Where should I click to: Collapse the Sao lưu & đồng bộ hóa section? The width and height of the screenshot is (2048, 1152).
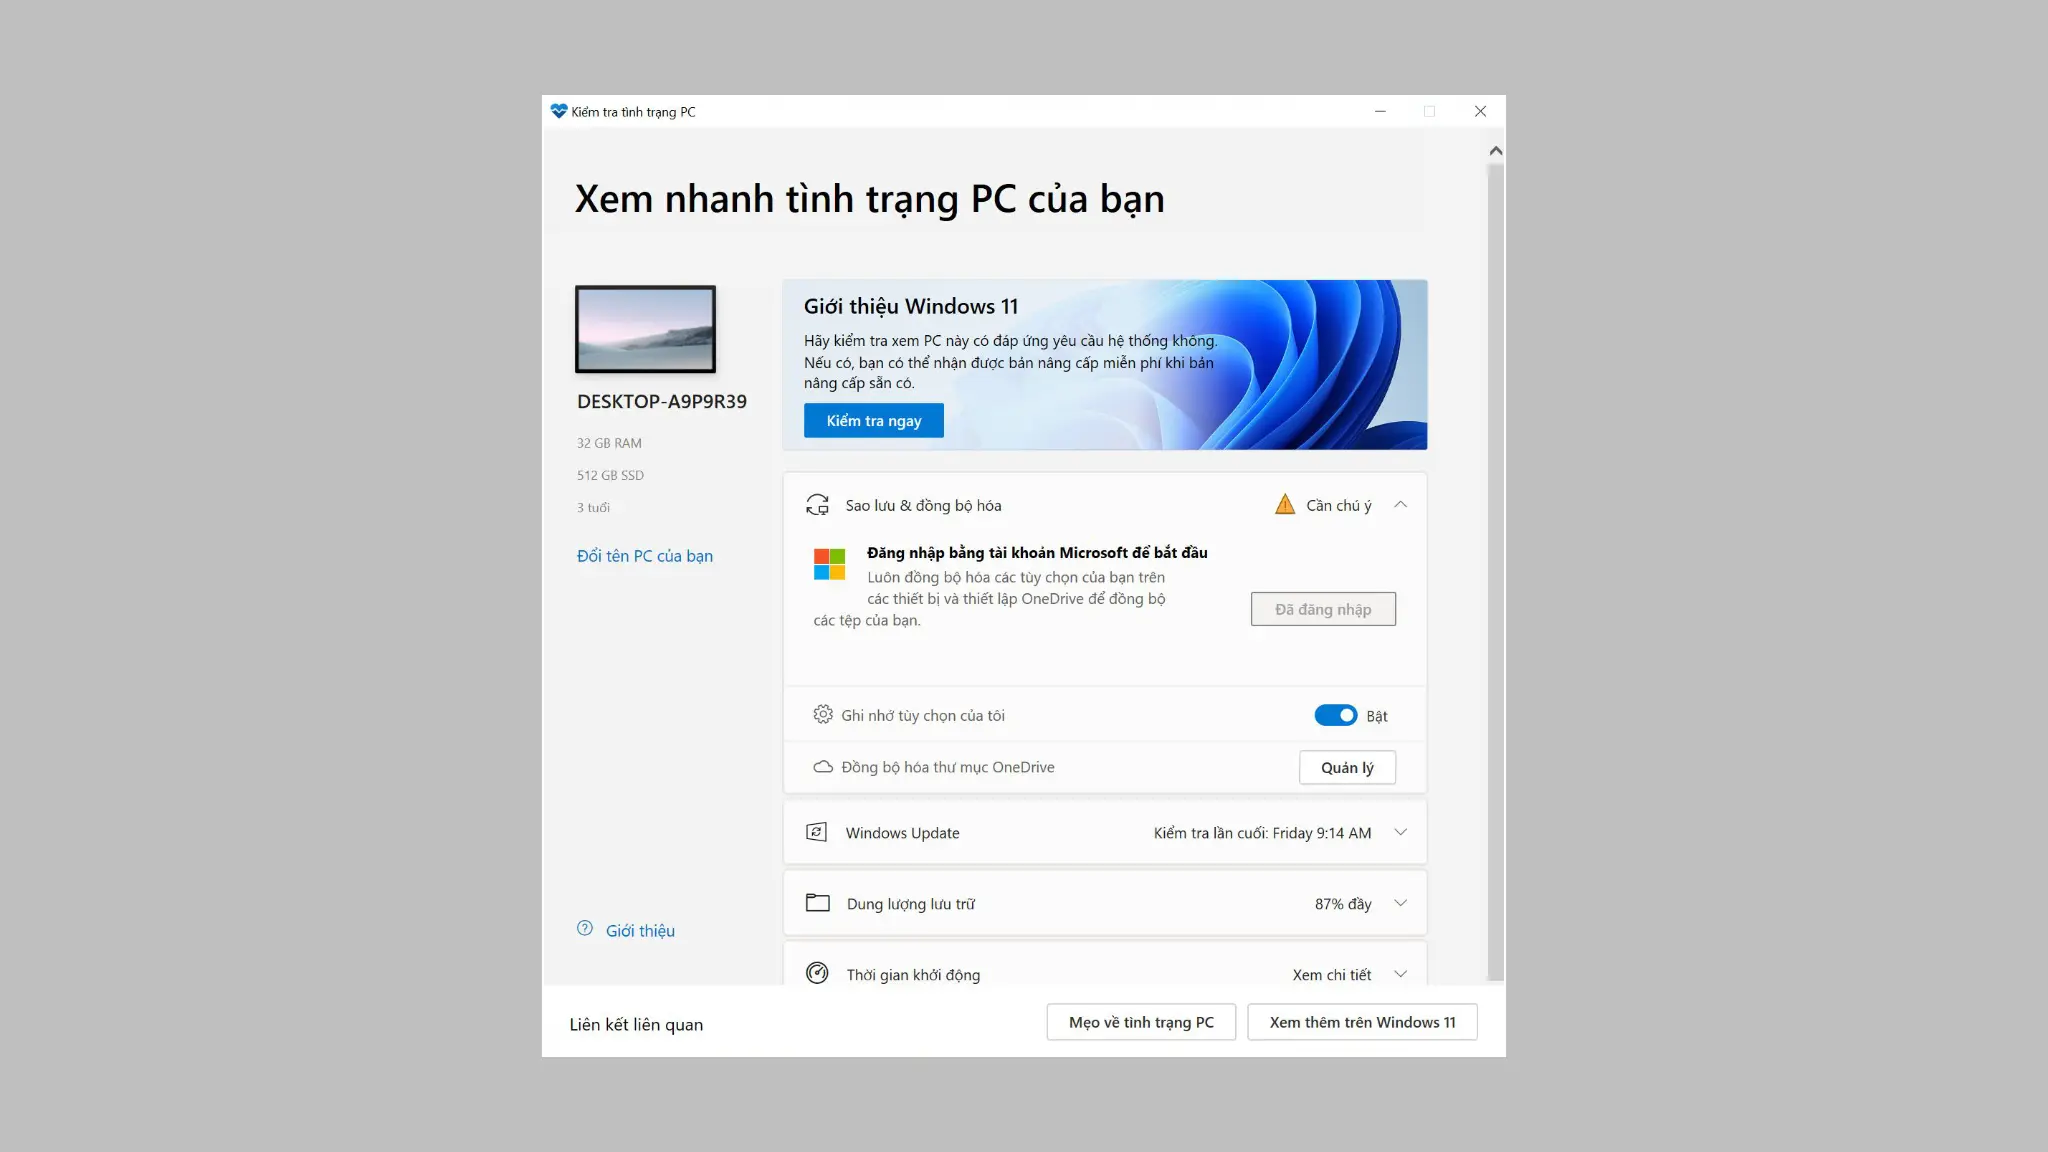click(1400, 505)
